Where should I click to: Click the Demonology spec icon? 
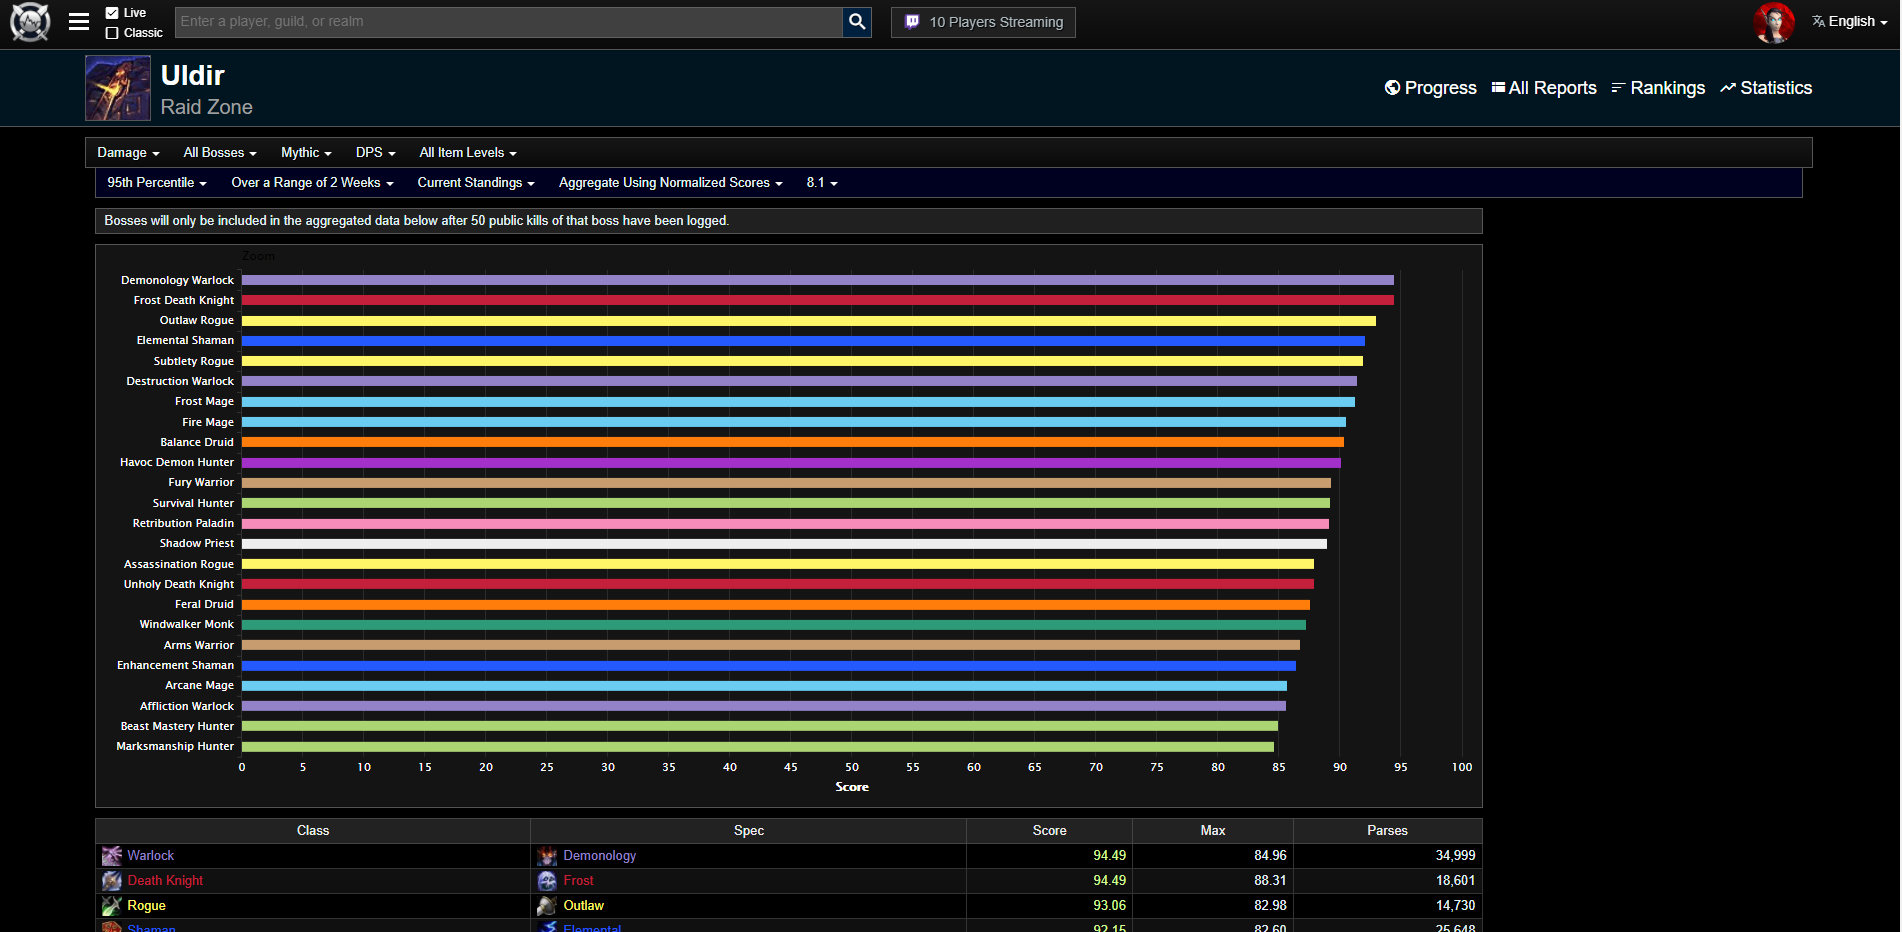[x=547, y=856]
